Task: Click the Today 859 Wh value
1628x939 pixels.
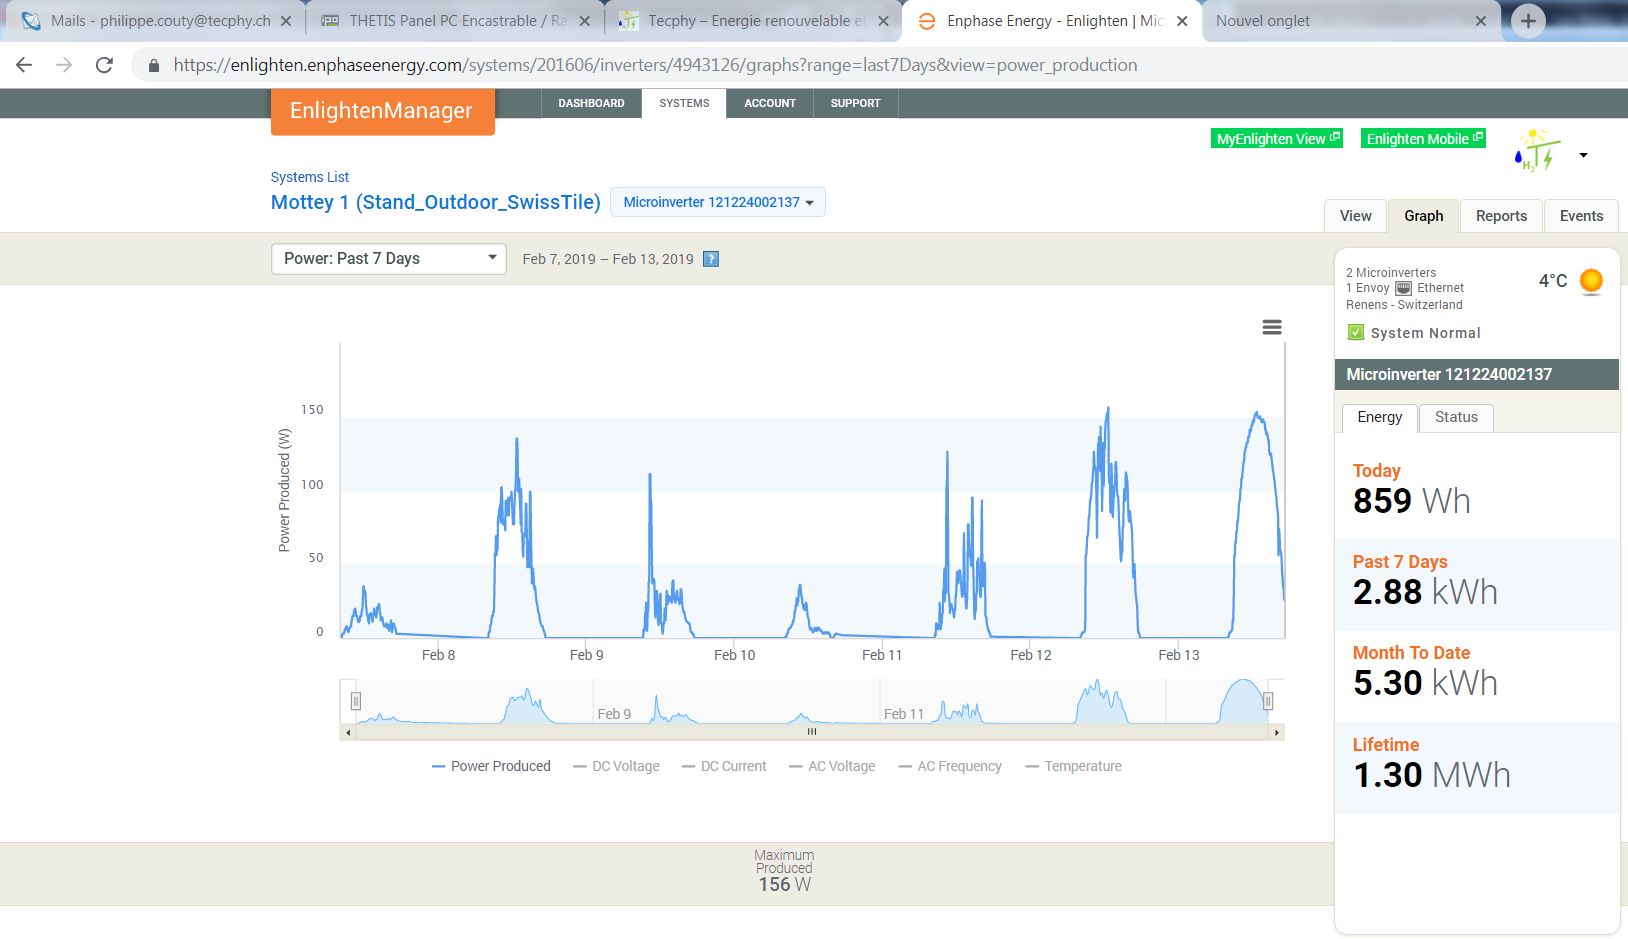Action: pos(1411,501)
